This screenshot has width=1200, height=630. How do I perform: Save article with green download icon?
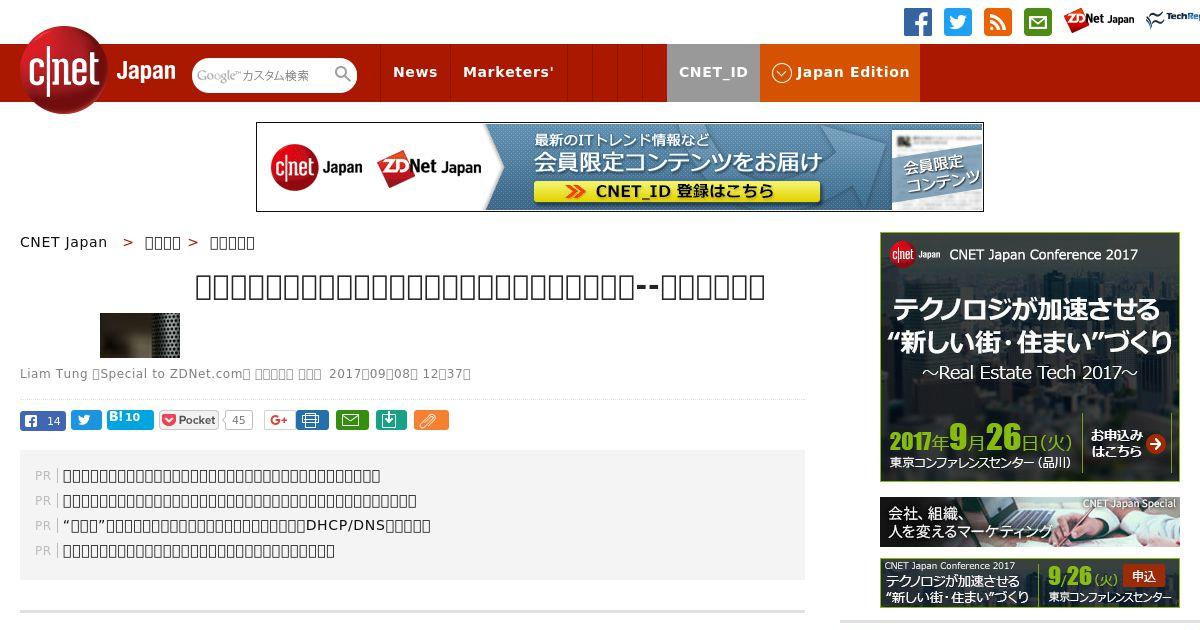[391, 420]
